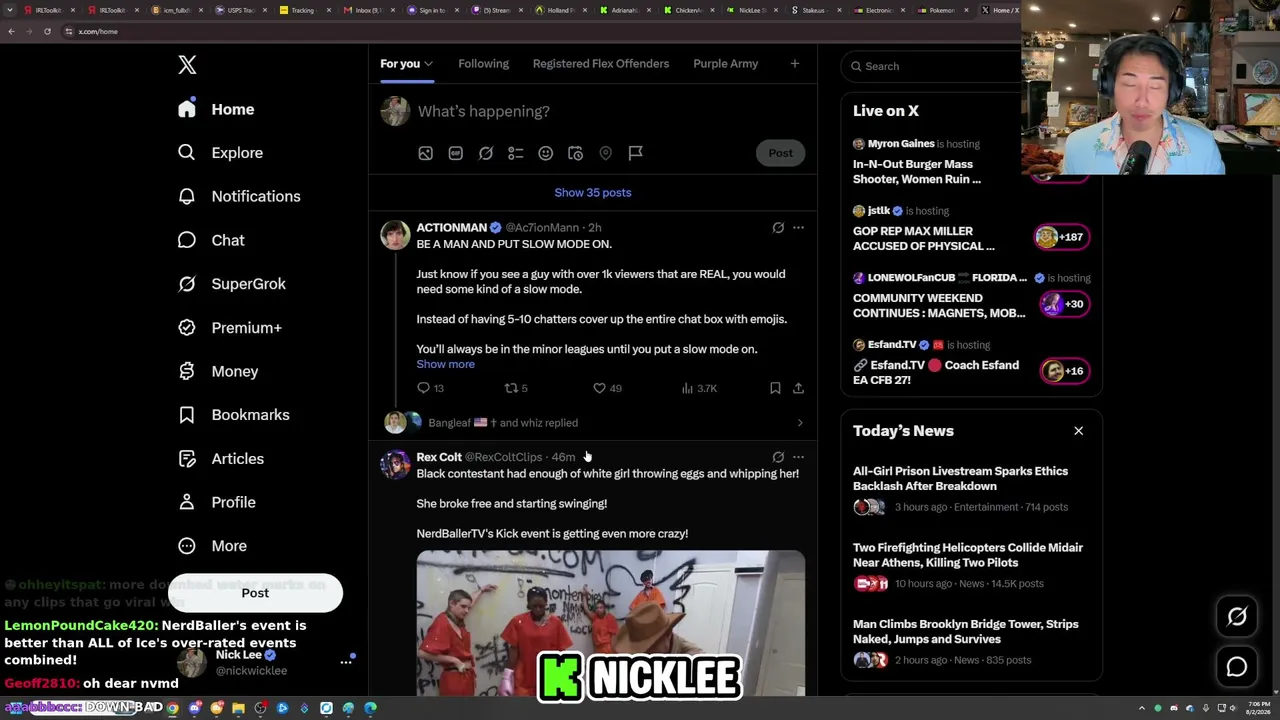Open the Explore page
1280x720 pixels.
[x=221, y=153]
